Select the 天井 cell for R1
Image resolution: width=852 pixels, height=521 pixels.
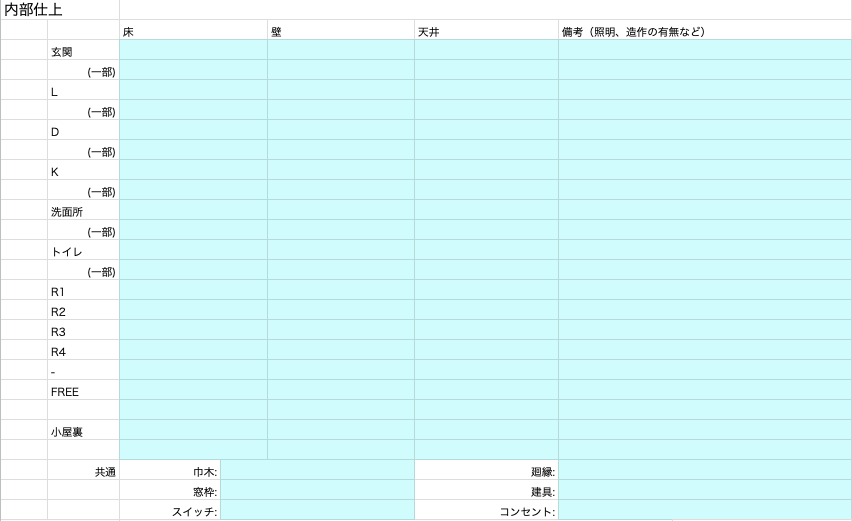pos(486,291)
